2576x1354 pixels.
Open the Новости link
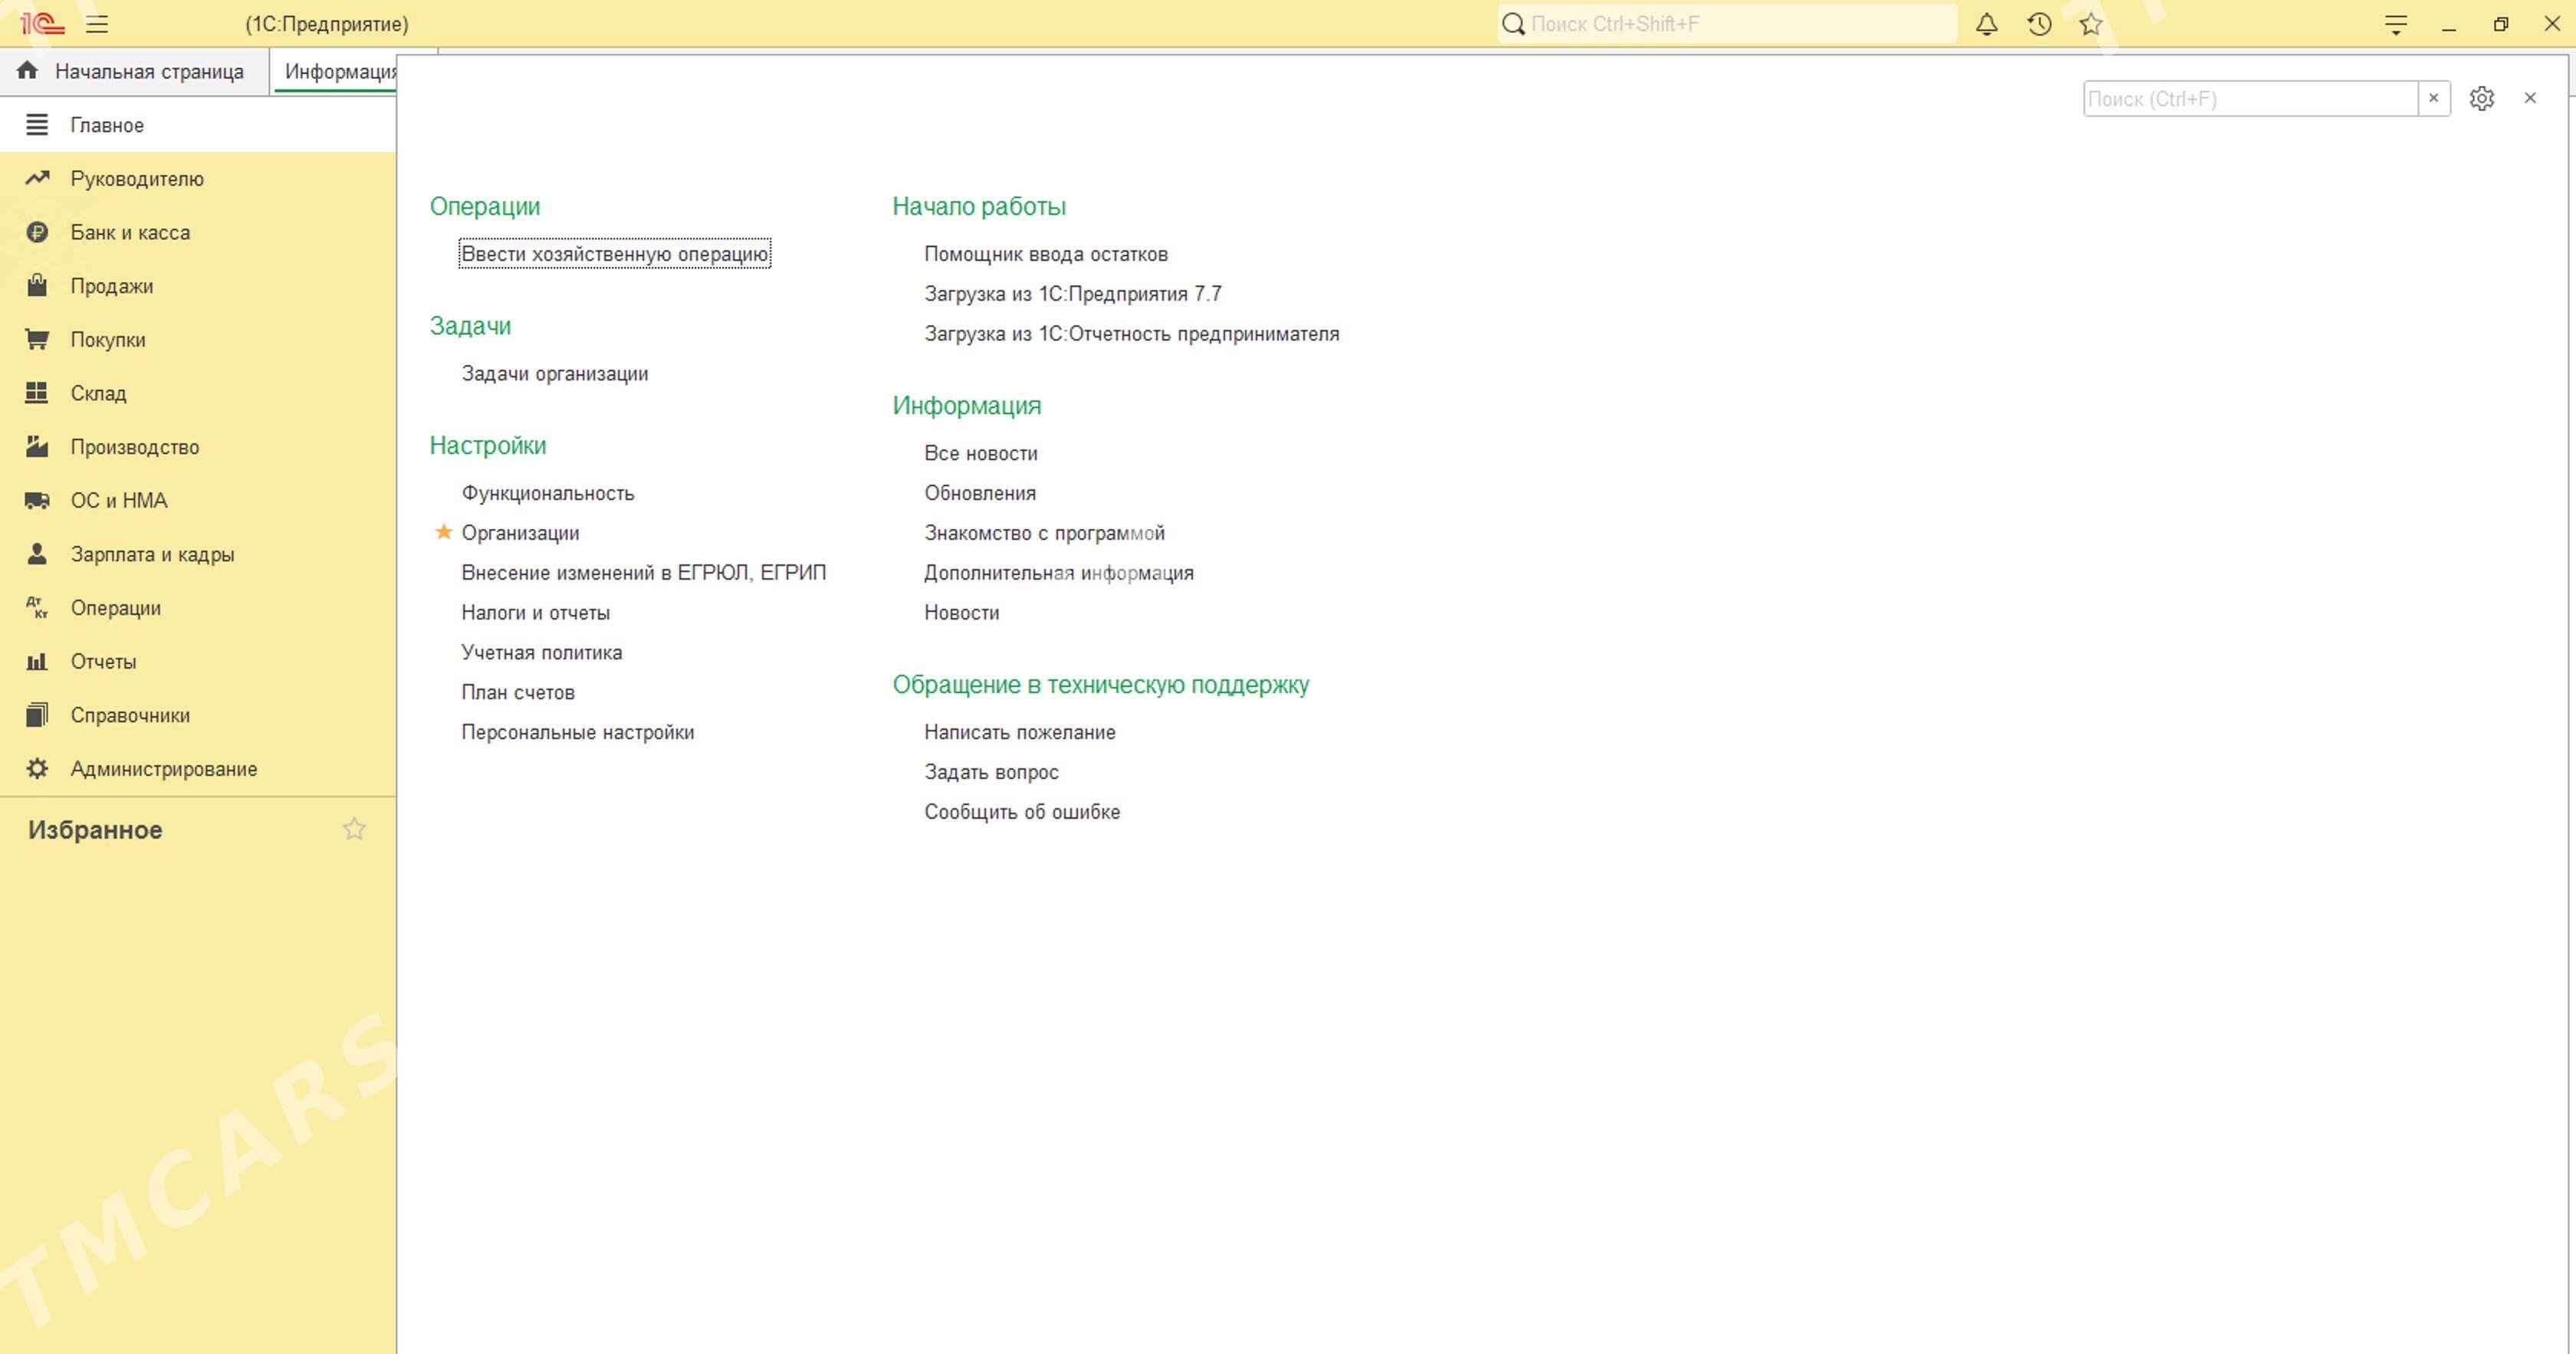point(962,613)
